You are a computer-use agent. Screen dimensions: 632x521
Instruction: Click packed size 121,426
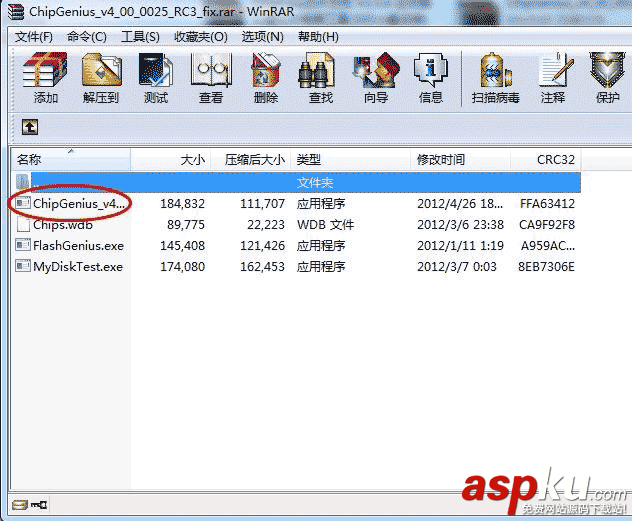click(x=262, y=245)
